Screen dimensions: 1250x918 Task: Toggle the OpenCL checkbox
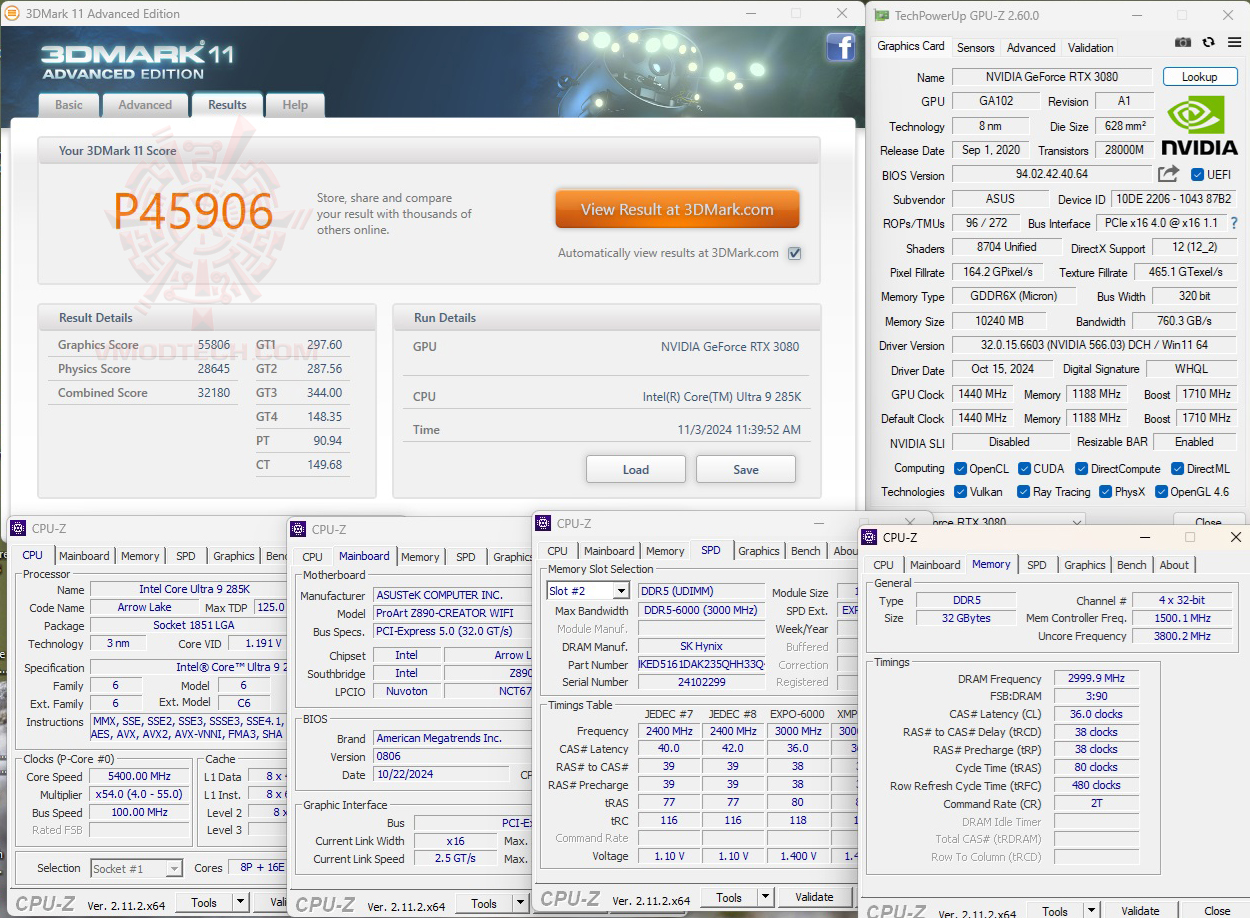960,468
